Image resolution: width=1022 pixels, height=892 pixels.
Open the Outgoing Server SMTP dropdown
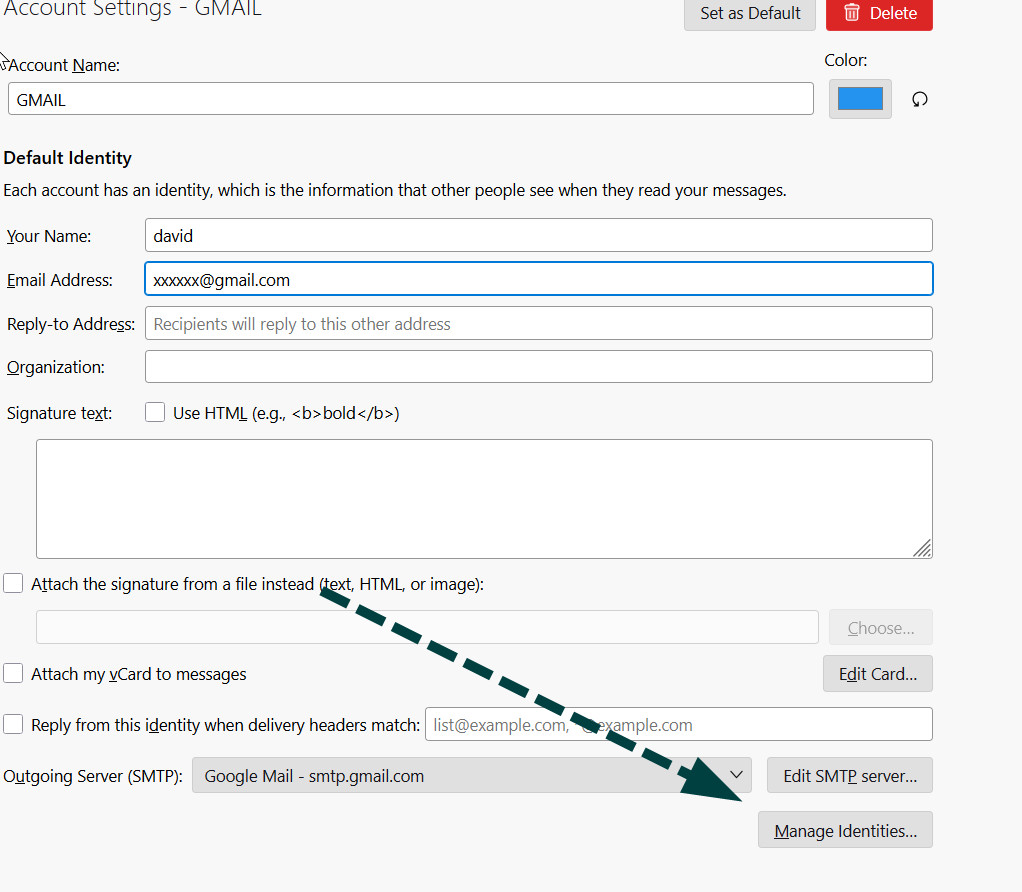click(471, 776)
